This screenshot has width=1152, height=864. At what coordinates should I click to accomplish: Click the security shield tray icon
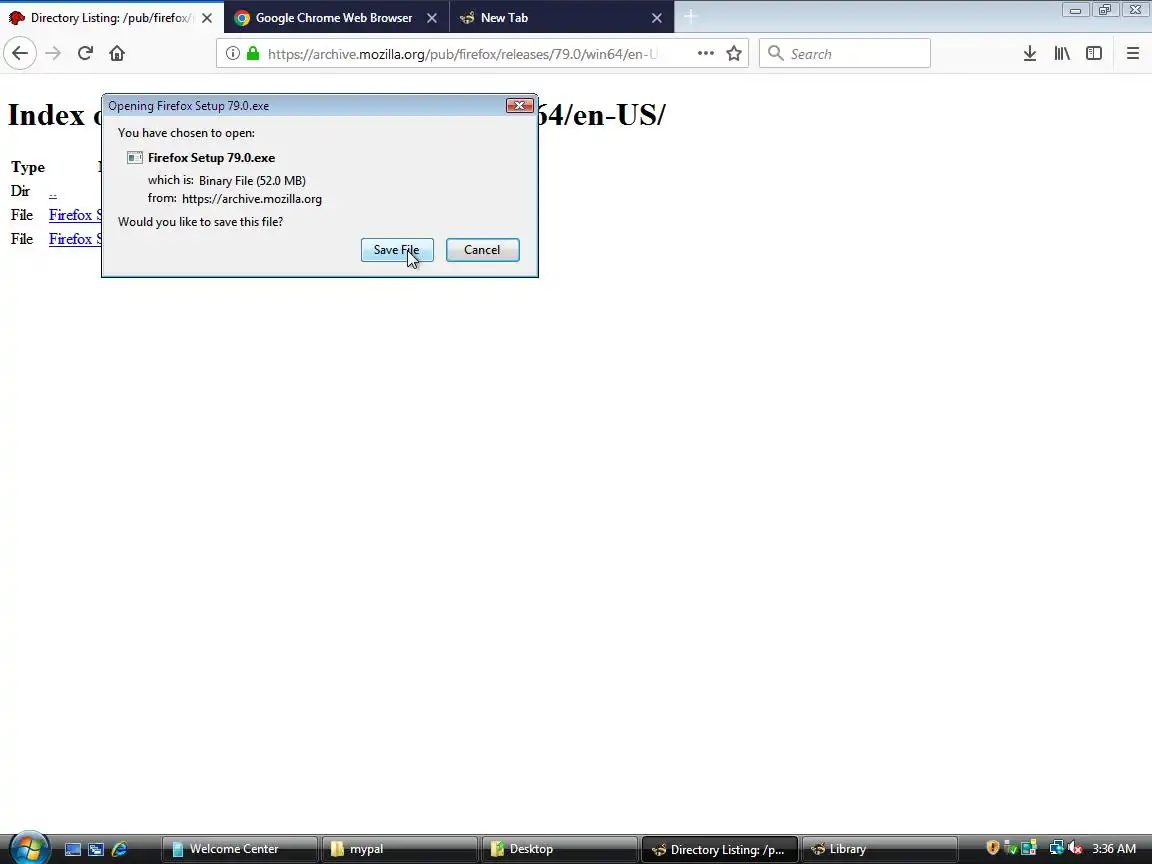click(x=993, y=849)
